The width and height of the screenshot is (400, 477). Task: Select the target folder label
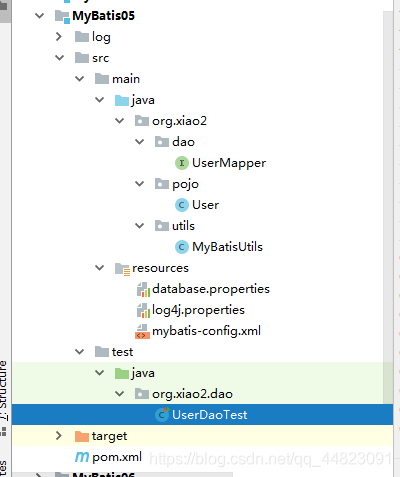pyautogui.click(x=109, y=436)
